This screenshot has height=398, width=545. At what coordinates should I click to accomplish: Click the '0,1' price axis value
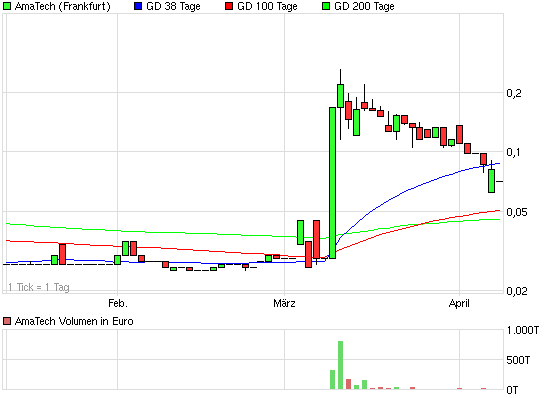click(514, 152)
